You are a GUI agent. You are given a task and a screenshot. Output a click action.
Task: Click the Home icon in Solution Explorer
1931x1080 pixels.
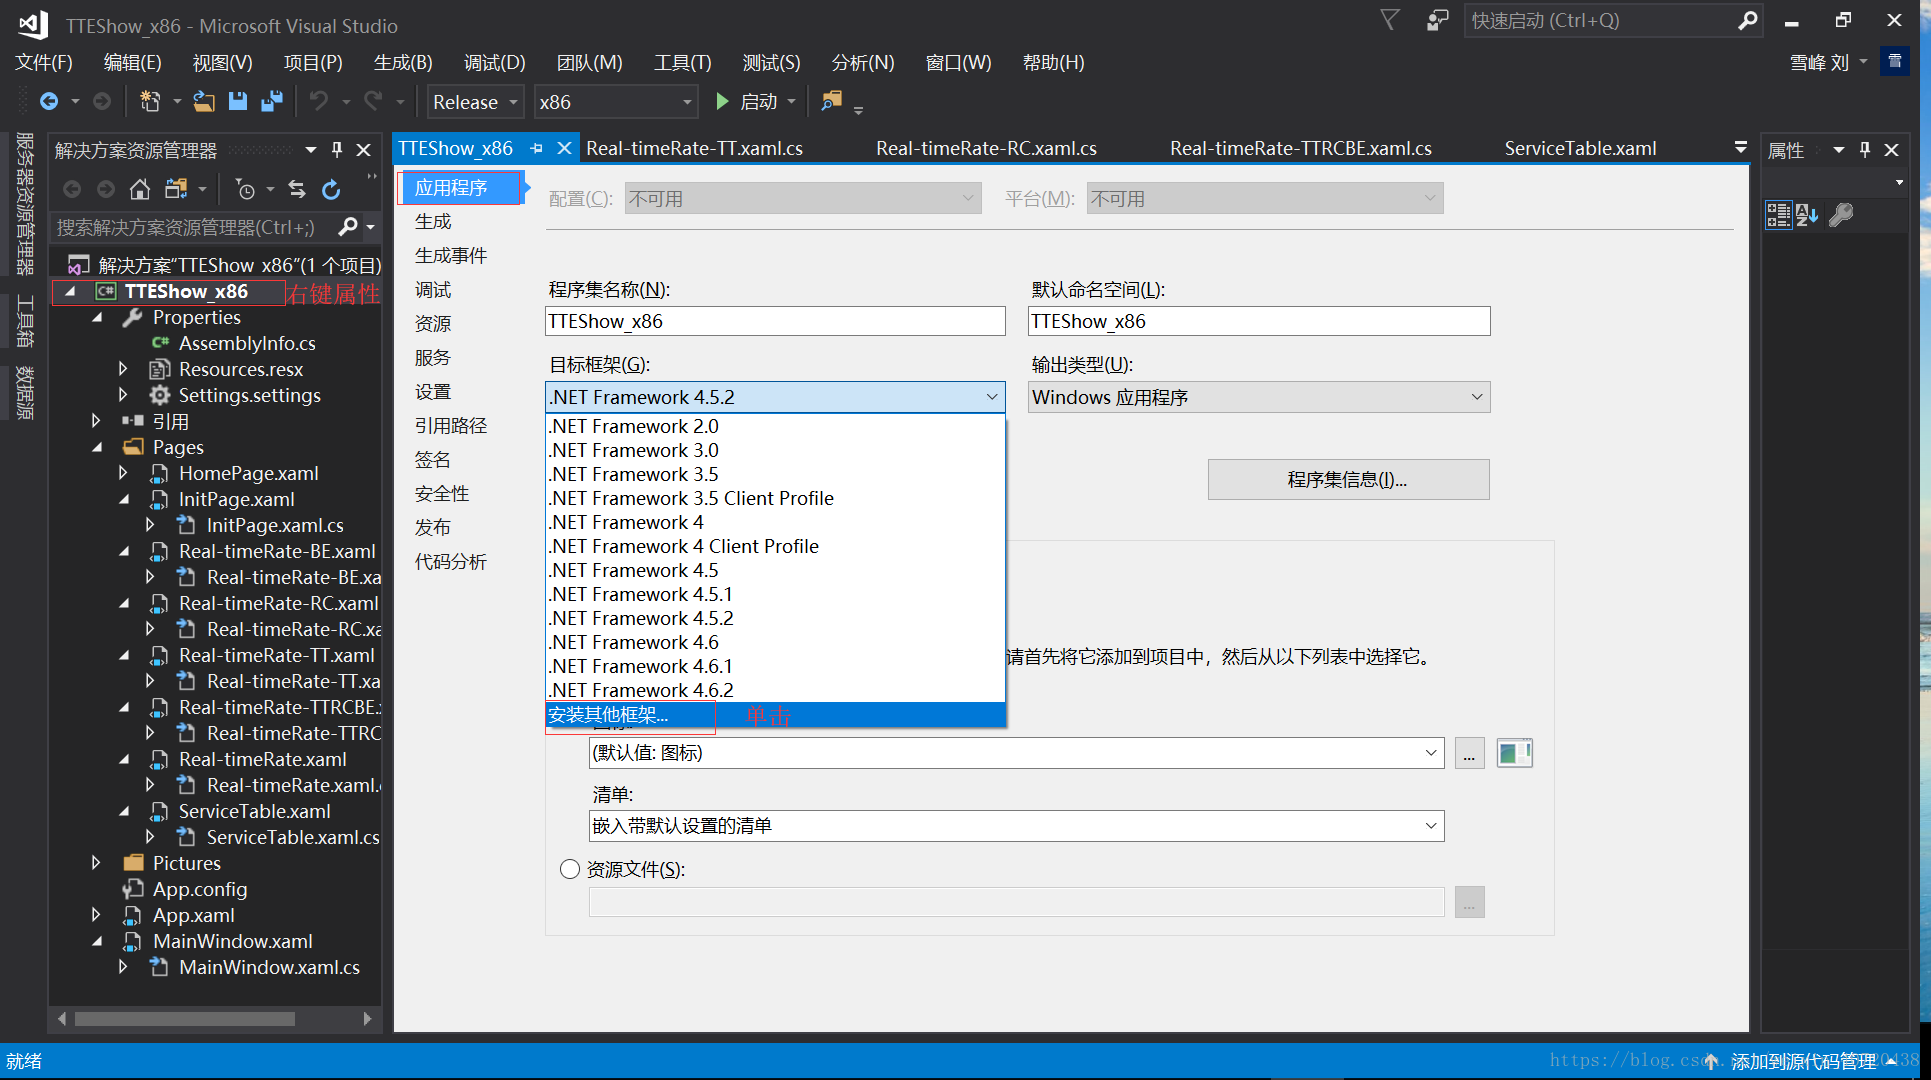point(140,189)
